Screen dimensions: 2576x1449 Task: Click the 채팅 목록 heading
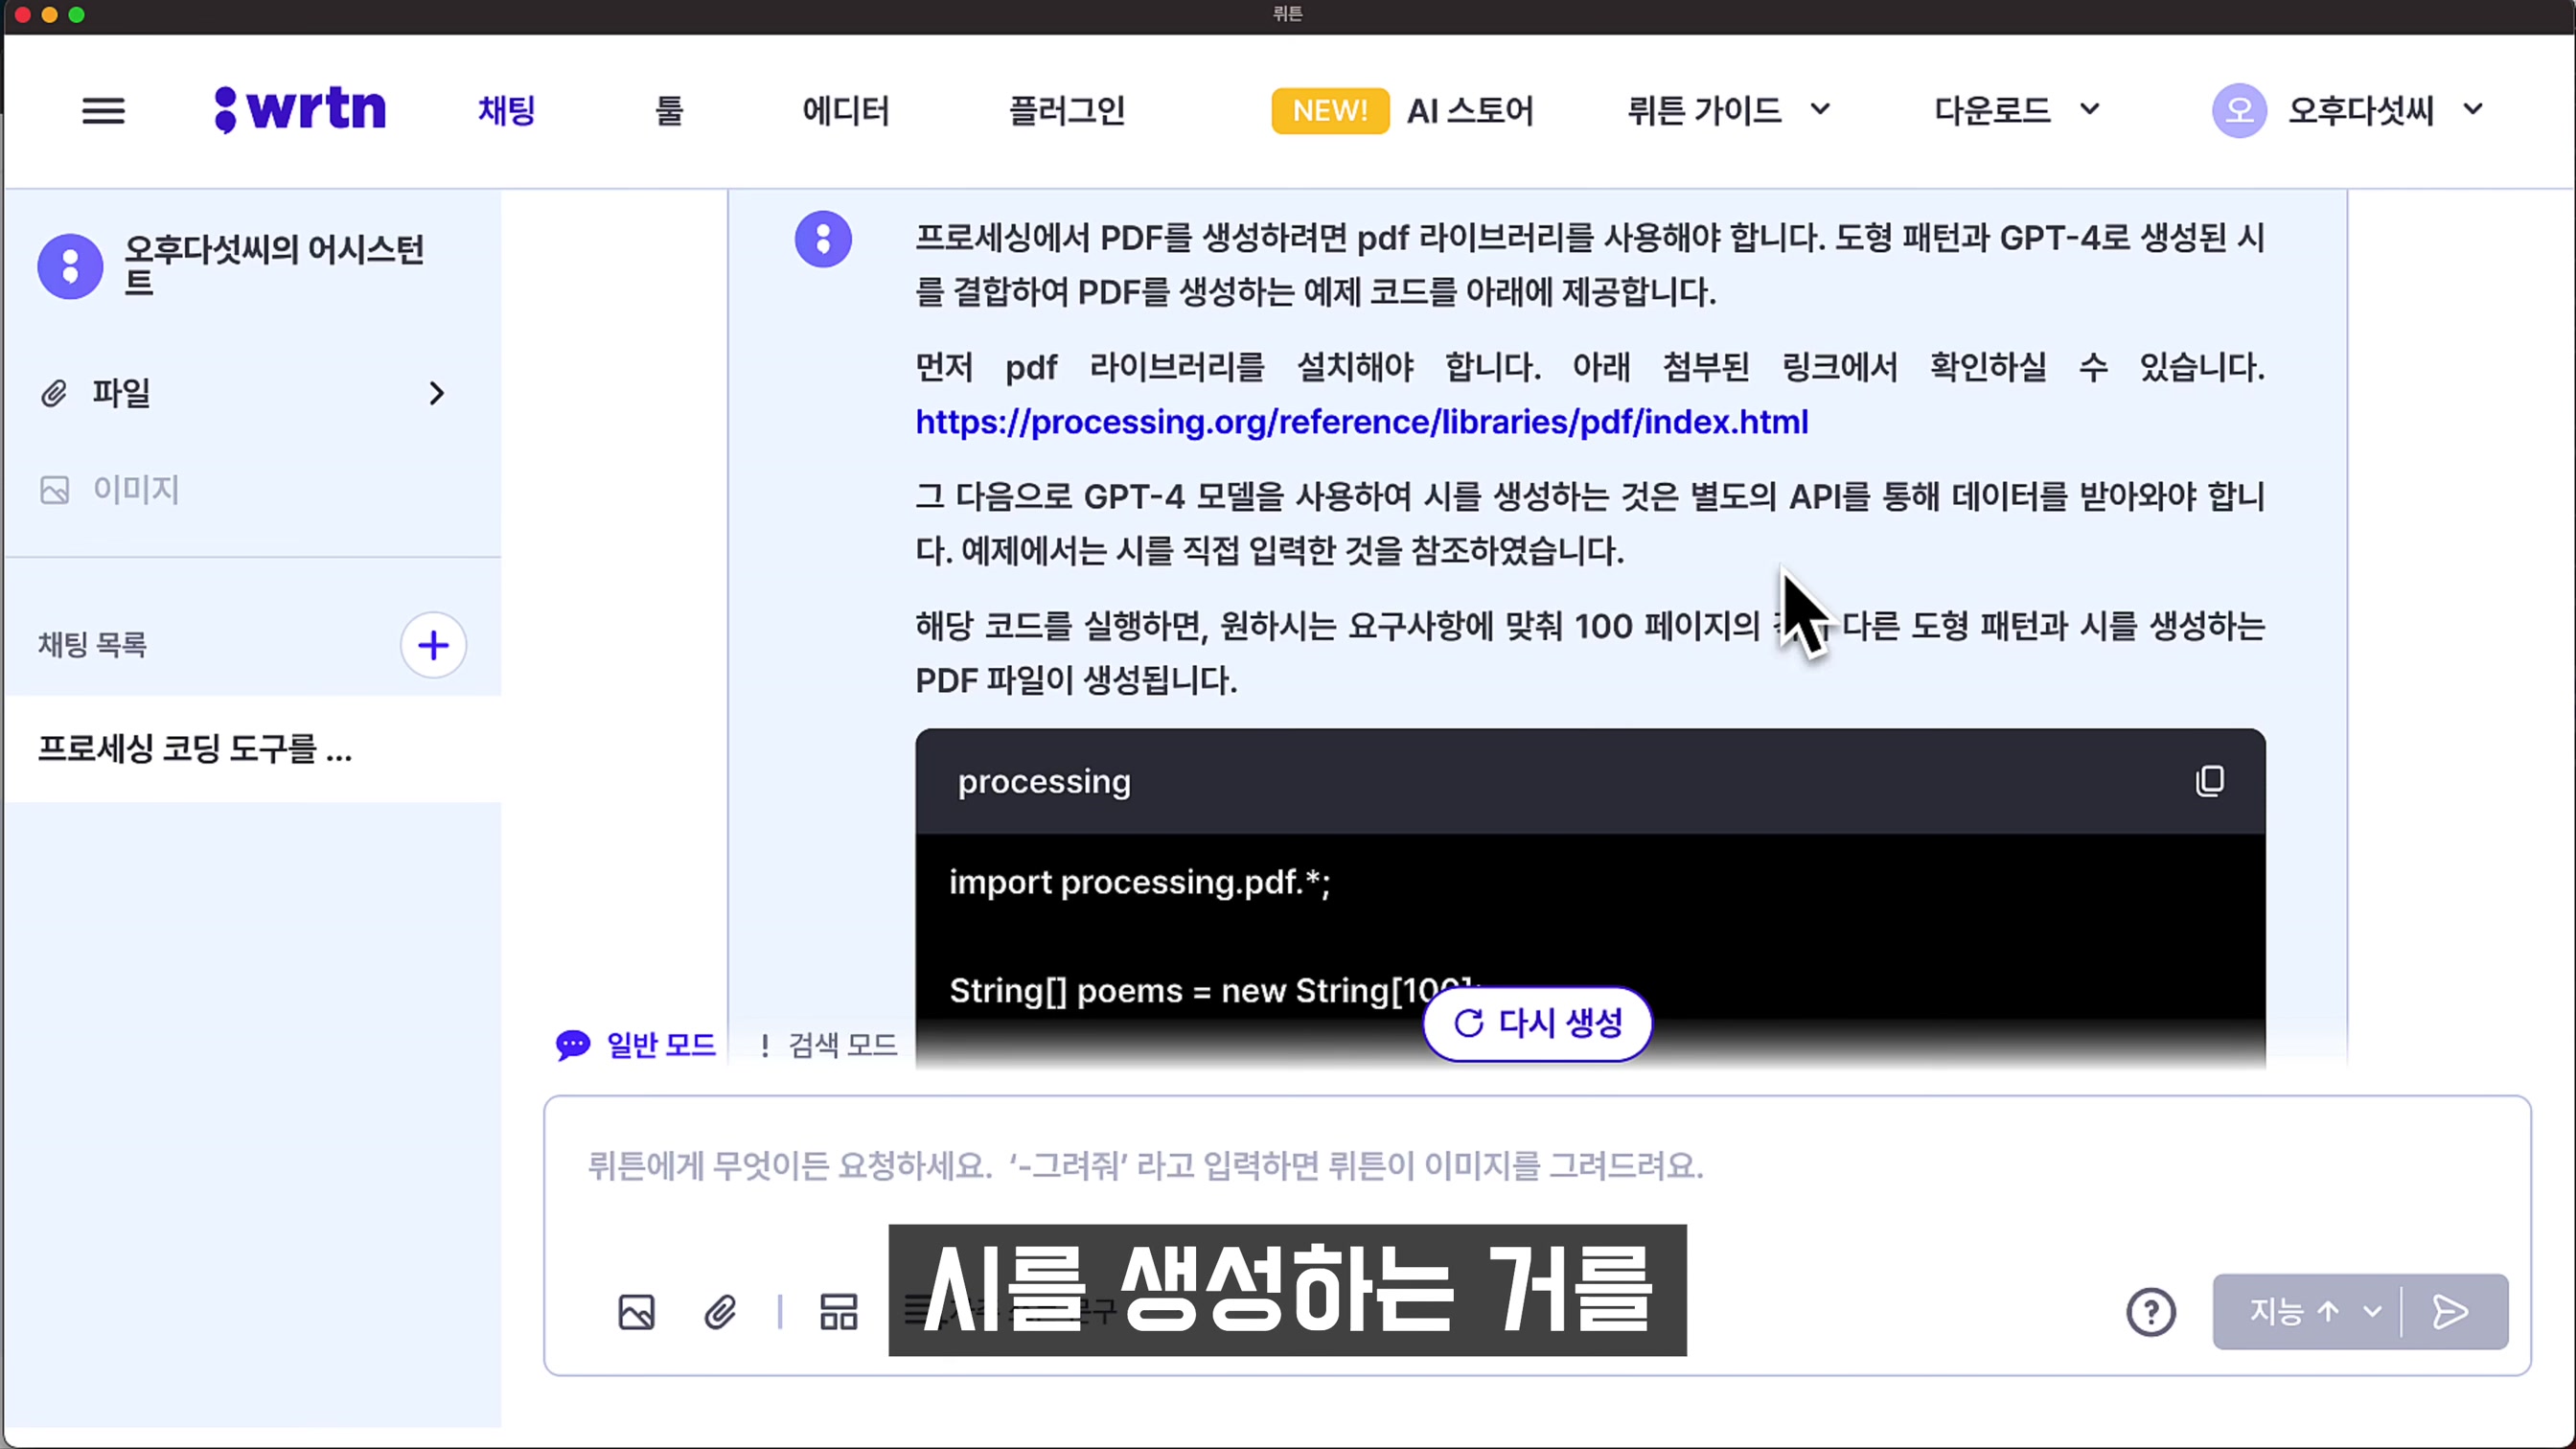(x=92, y=645)
